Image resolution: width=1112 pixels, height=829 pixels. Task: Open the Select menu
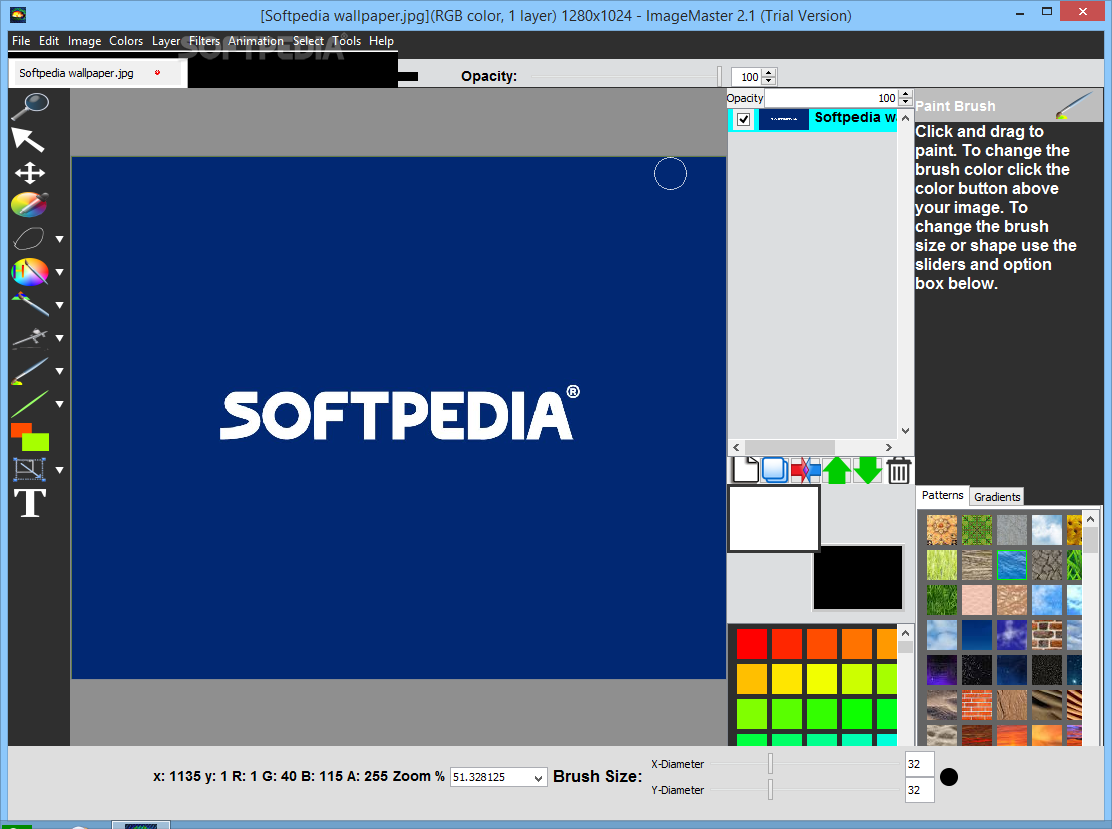(x=308, y=41)
